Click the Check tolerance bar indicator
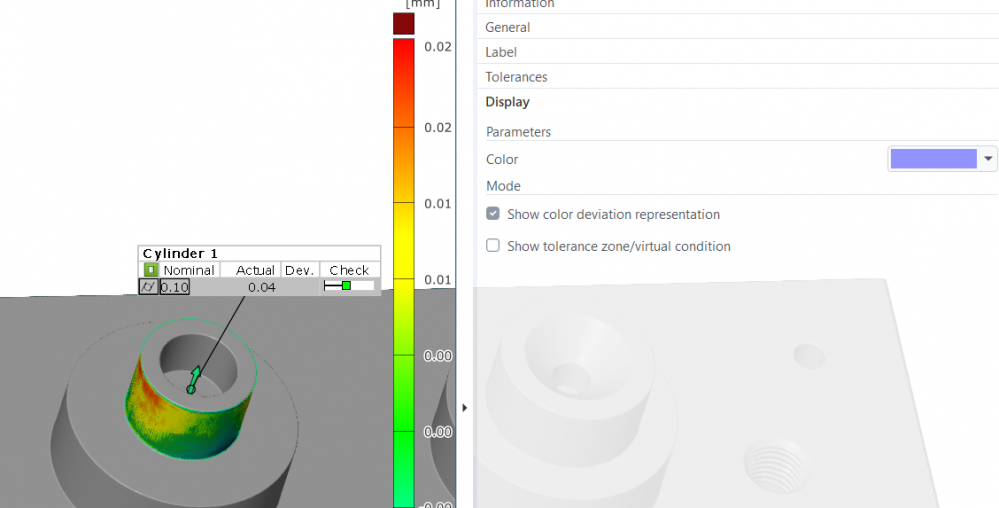 pos(348,286)
